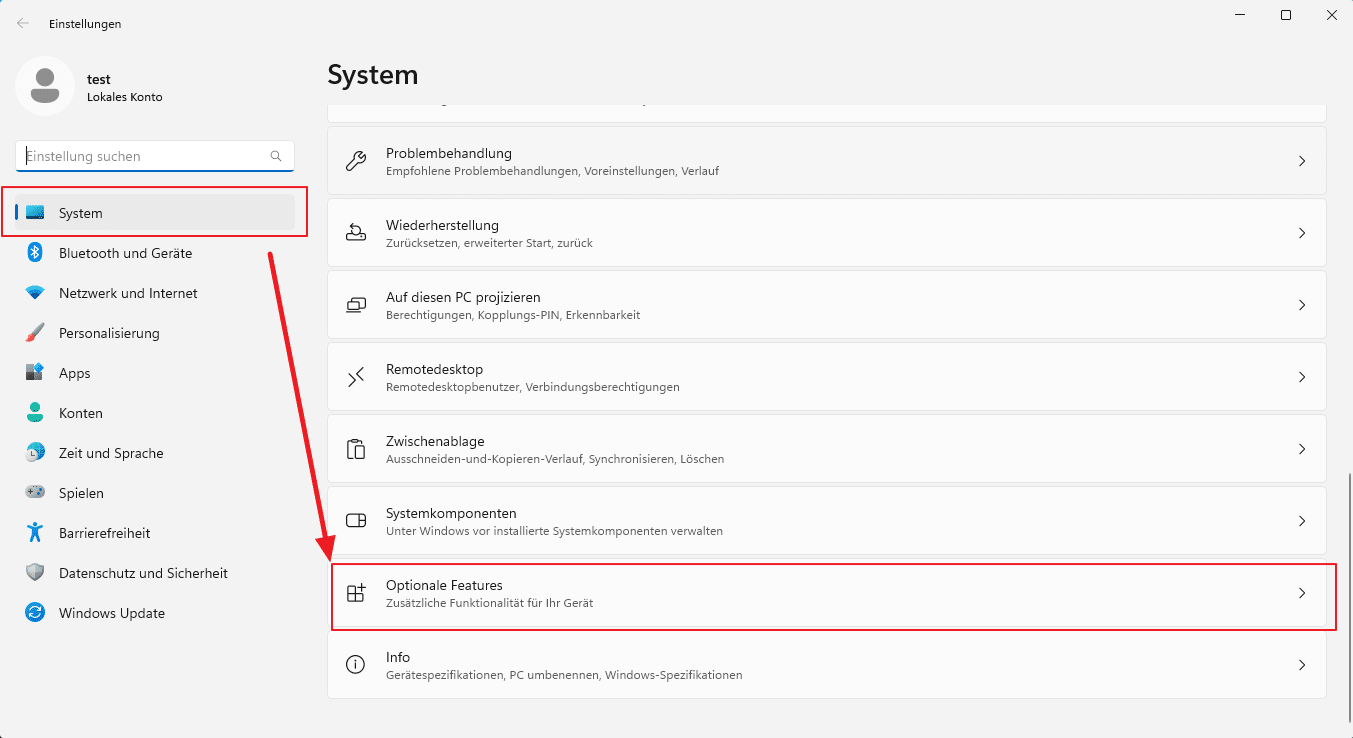Expand the Remotedesktop settings chevron

point(1302,377)
